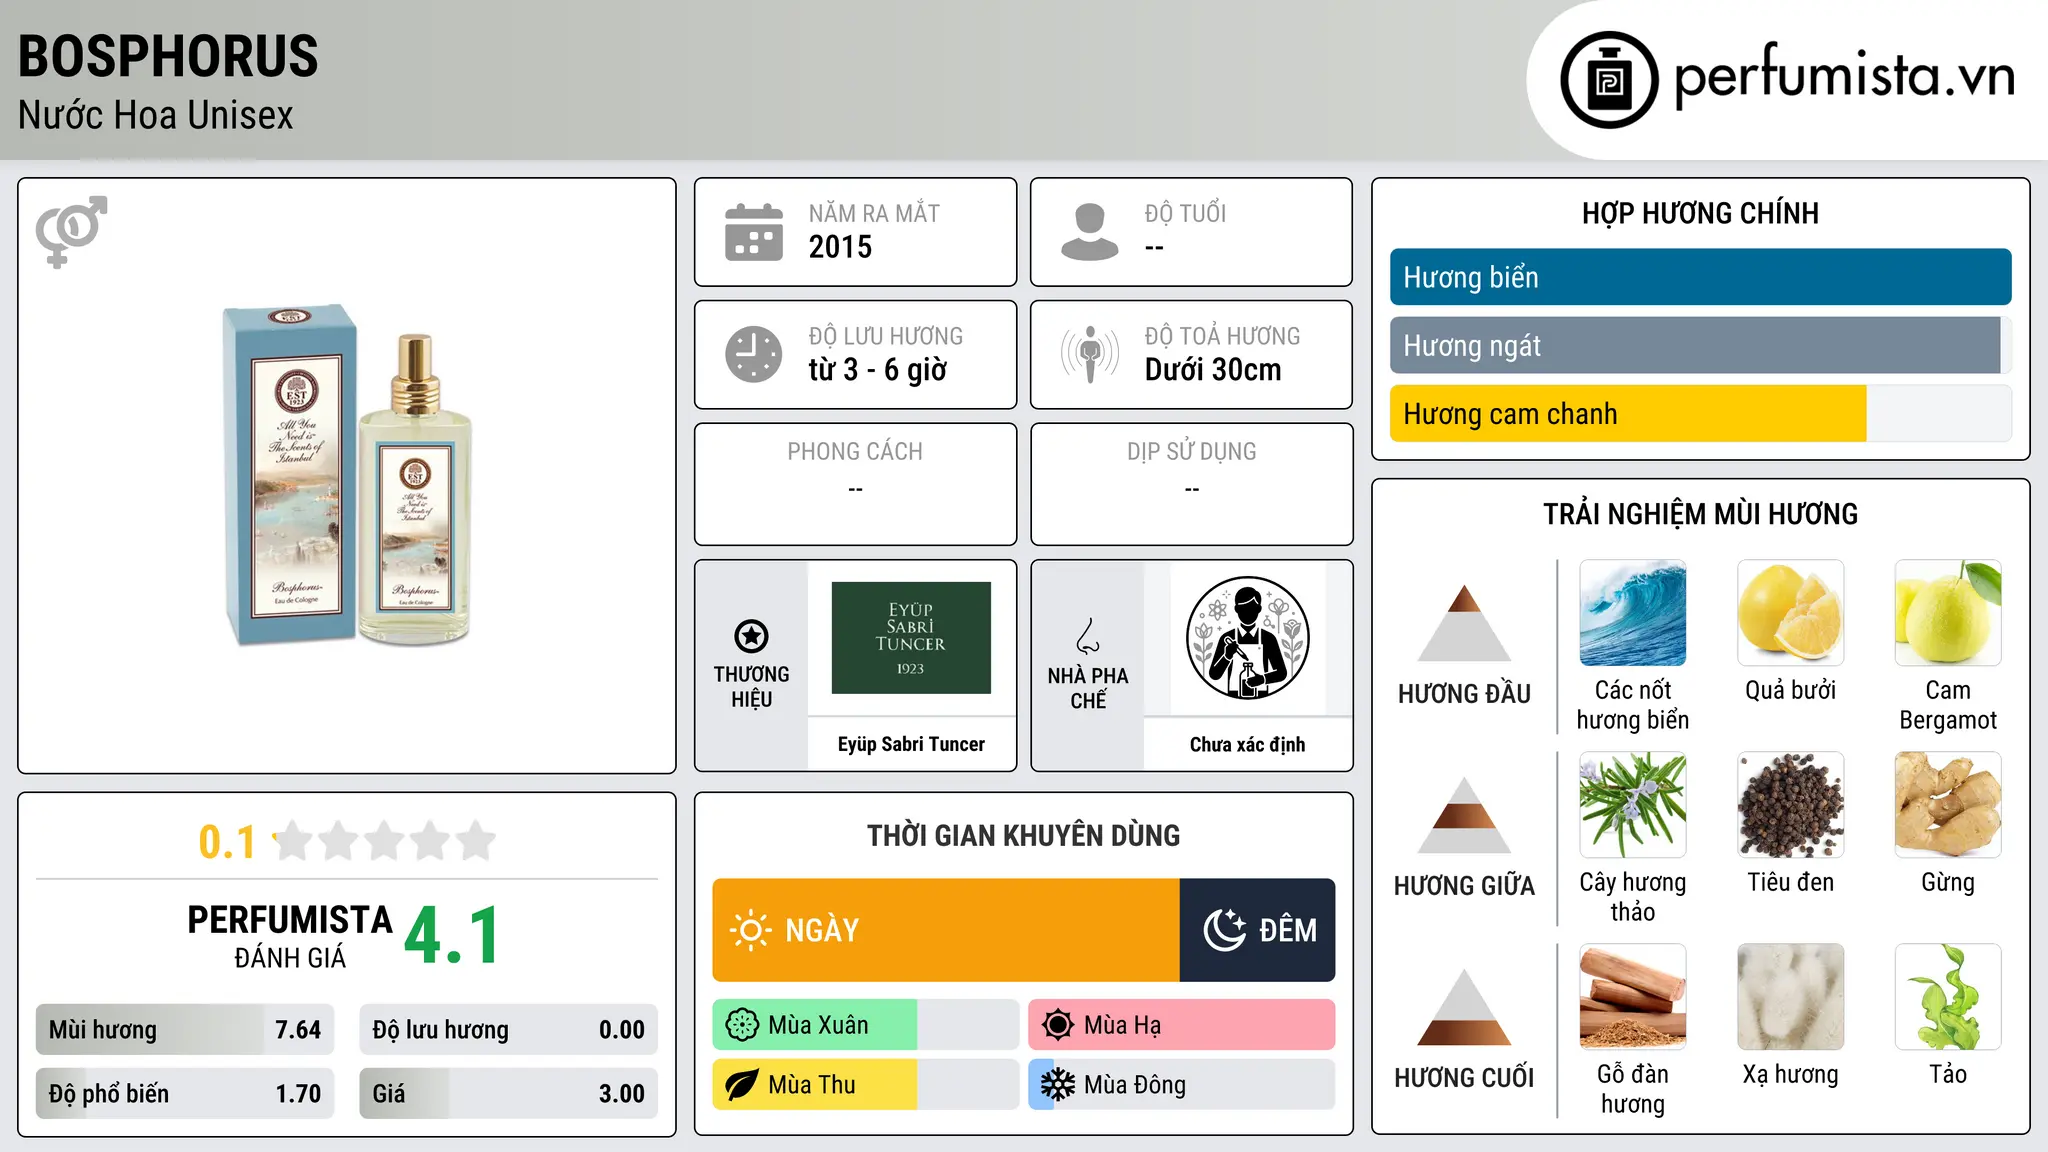2048x1152 pixels.
Task: Click the TRẢI NGHIỆM MÙI HƯƠNG heading
Action: pos(1700,514)
